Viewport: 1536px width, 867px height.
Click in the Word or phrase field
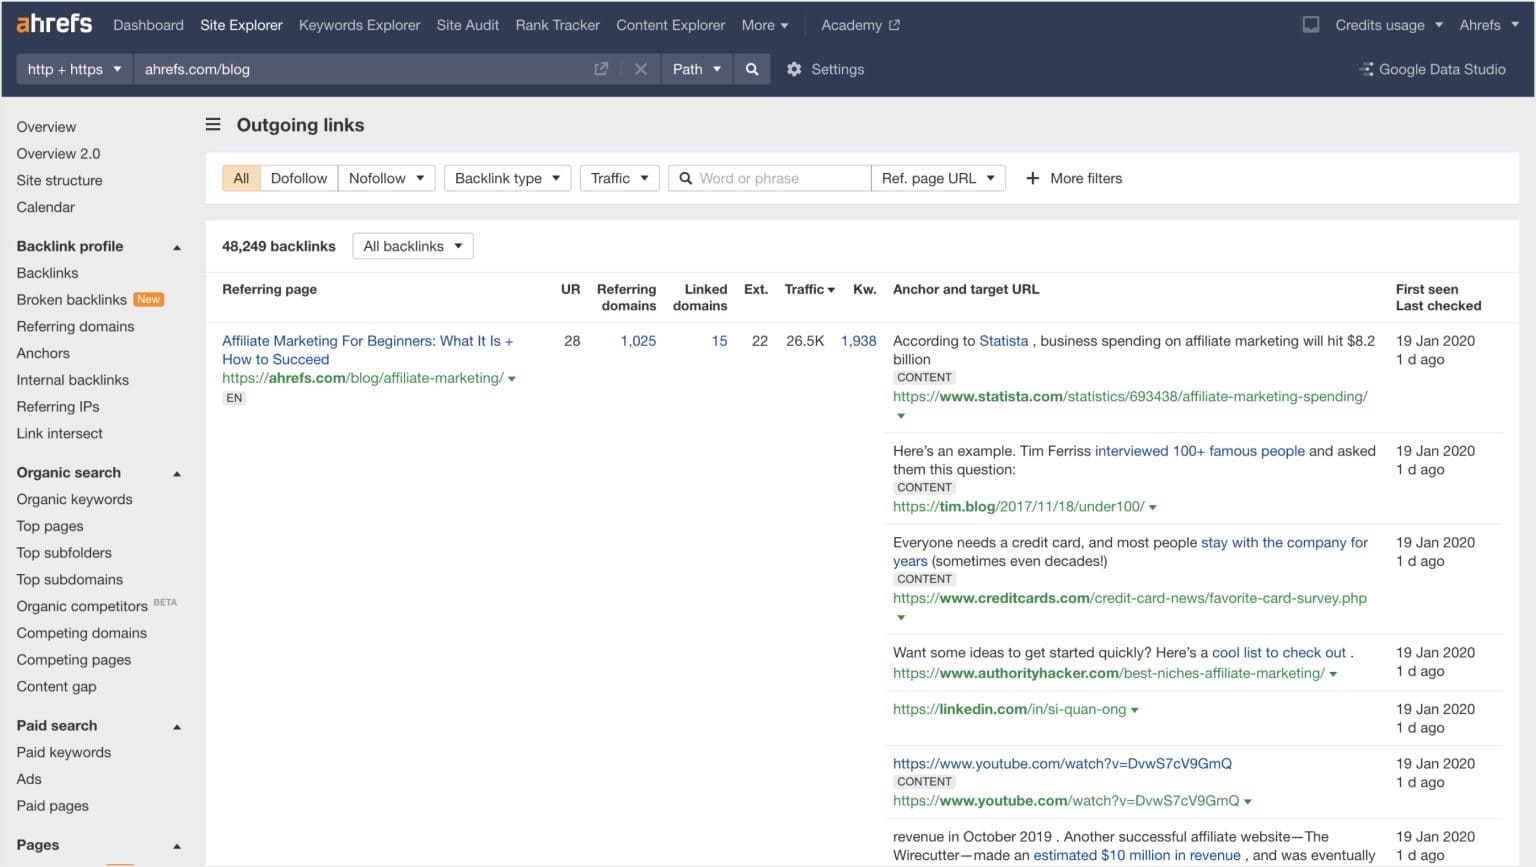coord(769,178)
